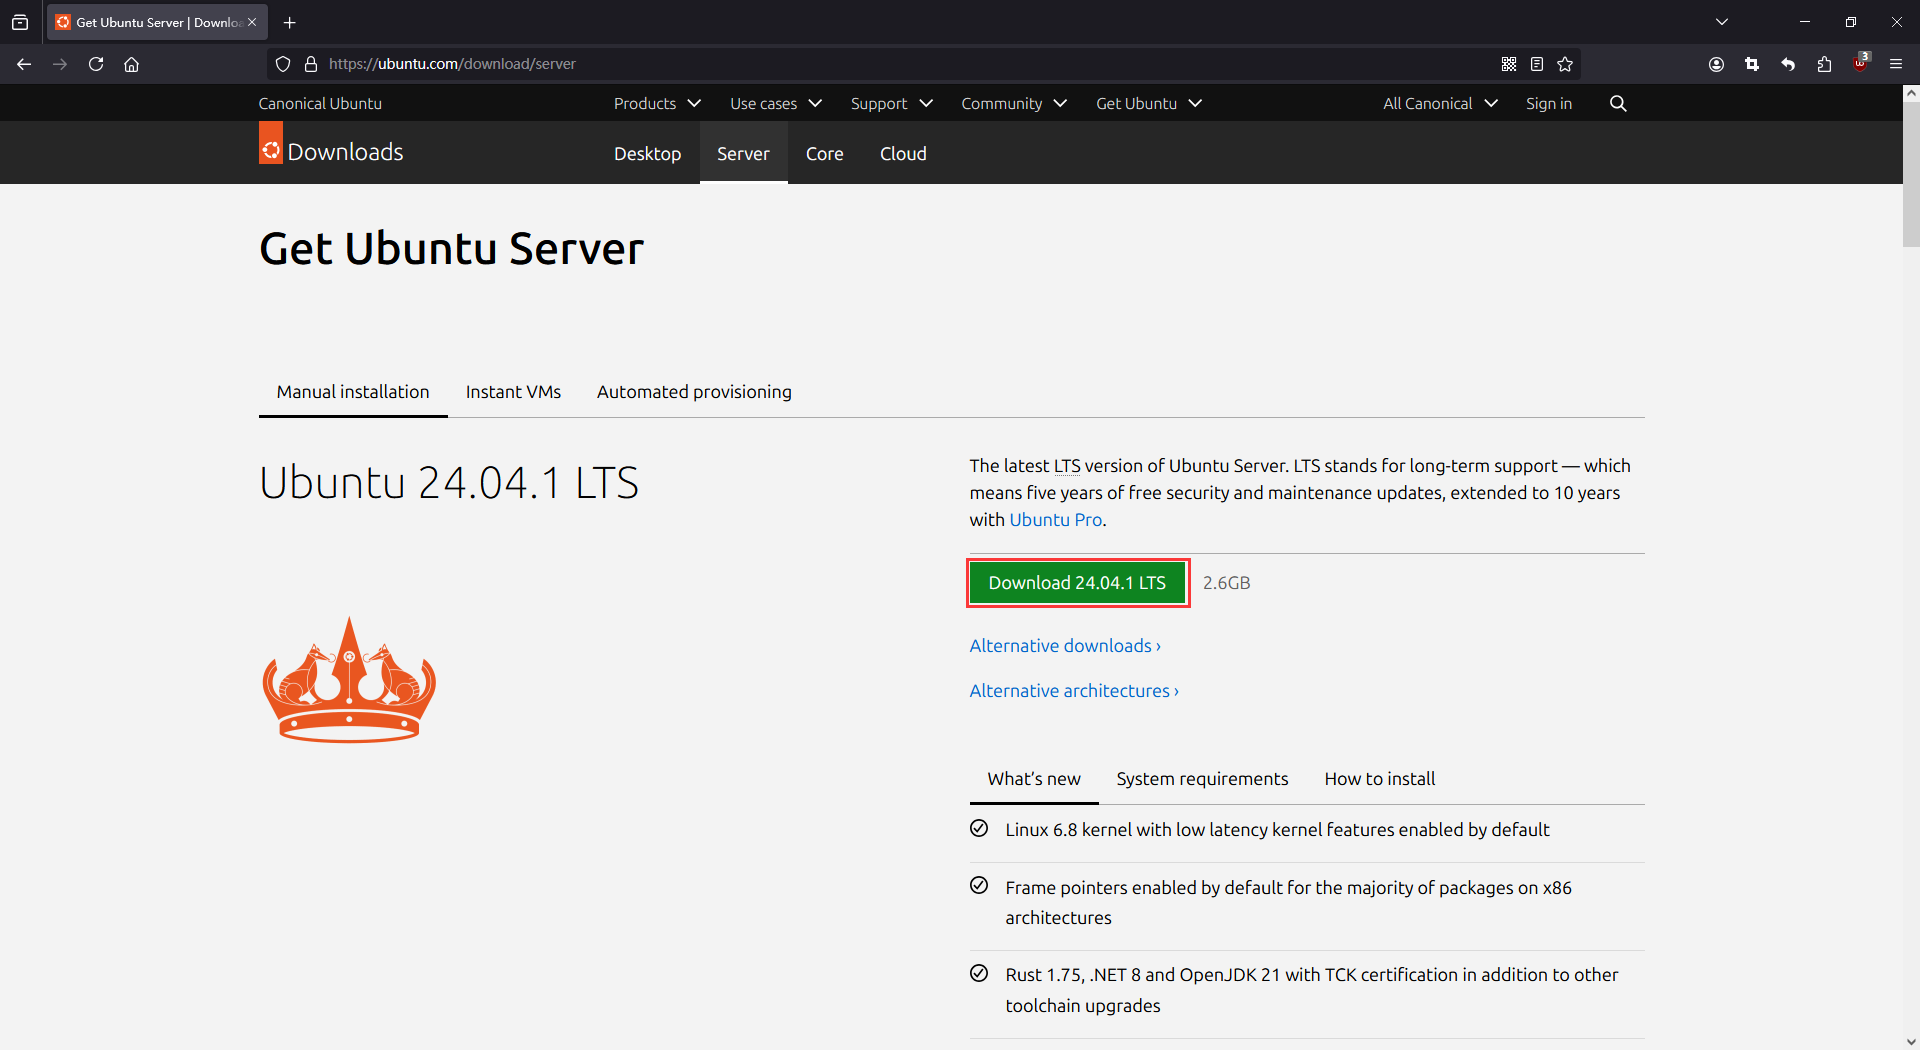Open Alternative architectures link
The width and height of the screenshot is (1920, 1050).
[1074, 691]
